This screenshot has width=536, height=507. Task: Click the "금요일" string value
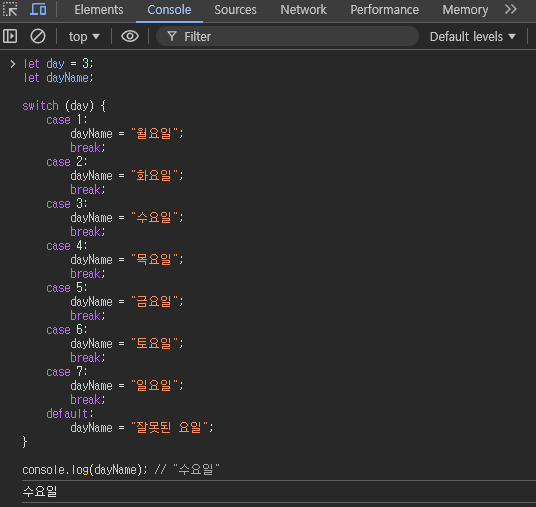tap(154, 302)
